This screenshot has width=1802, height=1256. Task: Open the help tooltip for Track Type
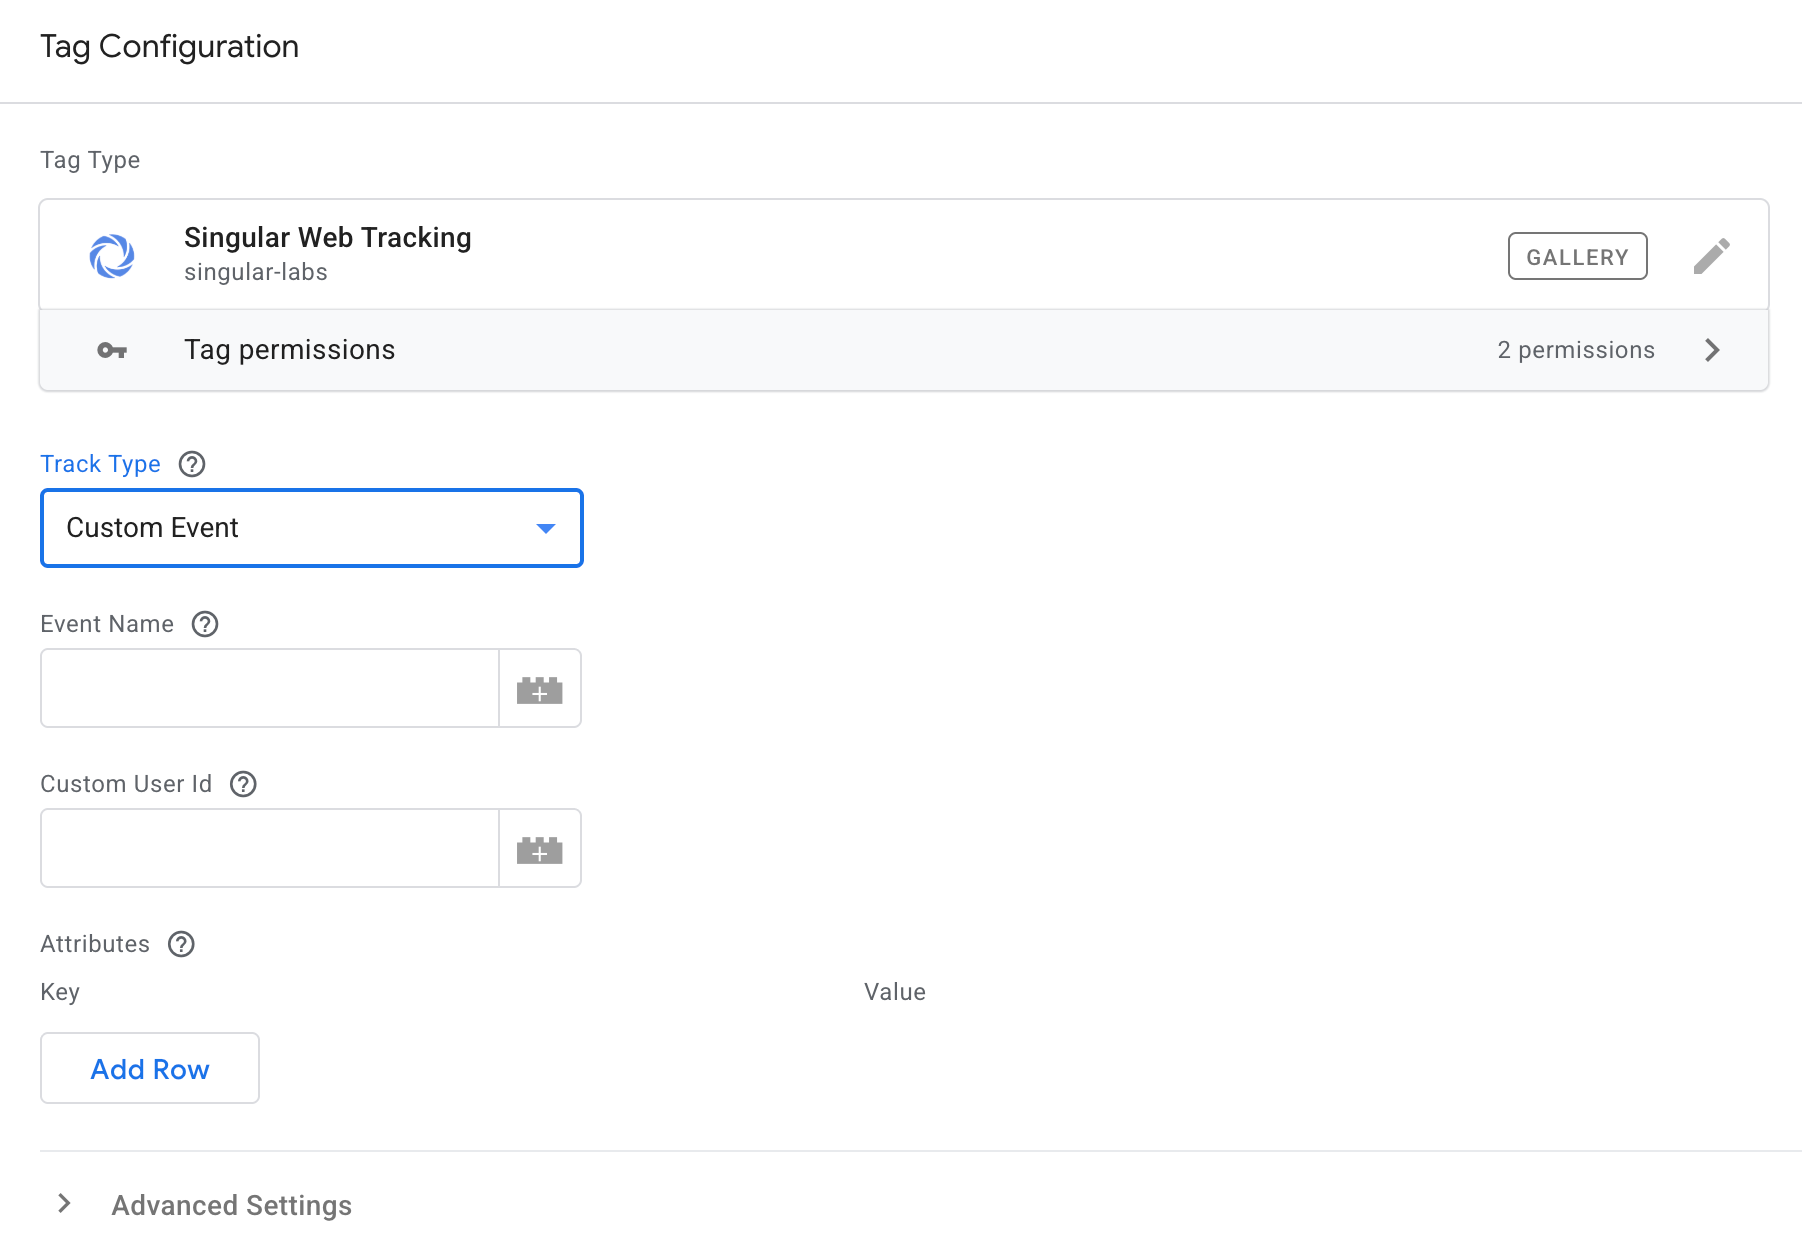tap(192, 464)
